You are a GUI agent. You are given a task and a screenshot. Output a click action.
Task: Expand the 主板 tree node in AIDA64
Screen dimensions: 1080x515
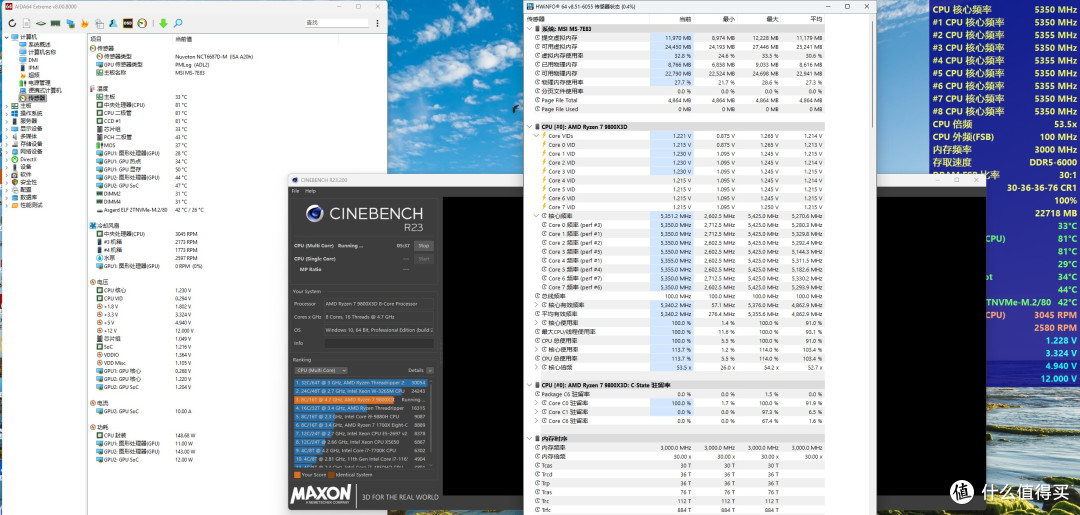click(6, 105)
